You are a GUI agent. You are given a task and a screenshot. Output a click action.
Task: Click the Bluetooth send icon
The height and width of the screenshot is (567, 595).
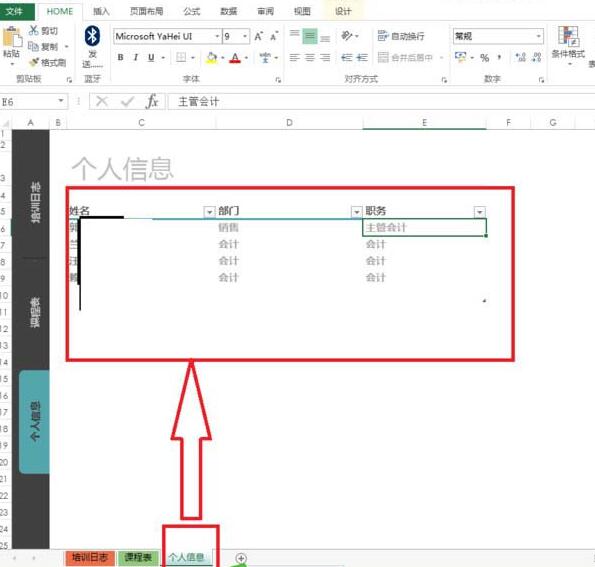coord(92,36)
